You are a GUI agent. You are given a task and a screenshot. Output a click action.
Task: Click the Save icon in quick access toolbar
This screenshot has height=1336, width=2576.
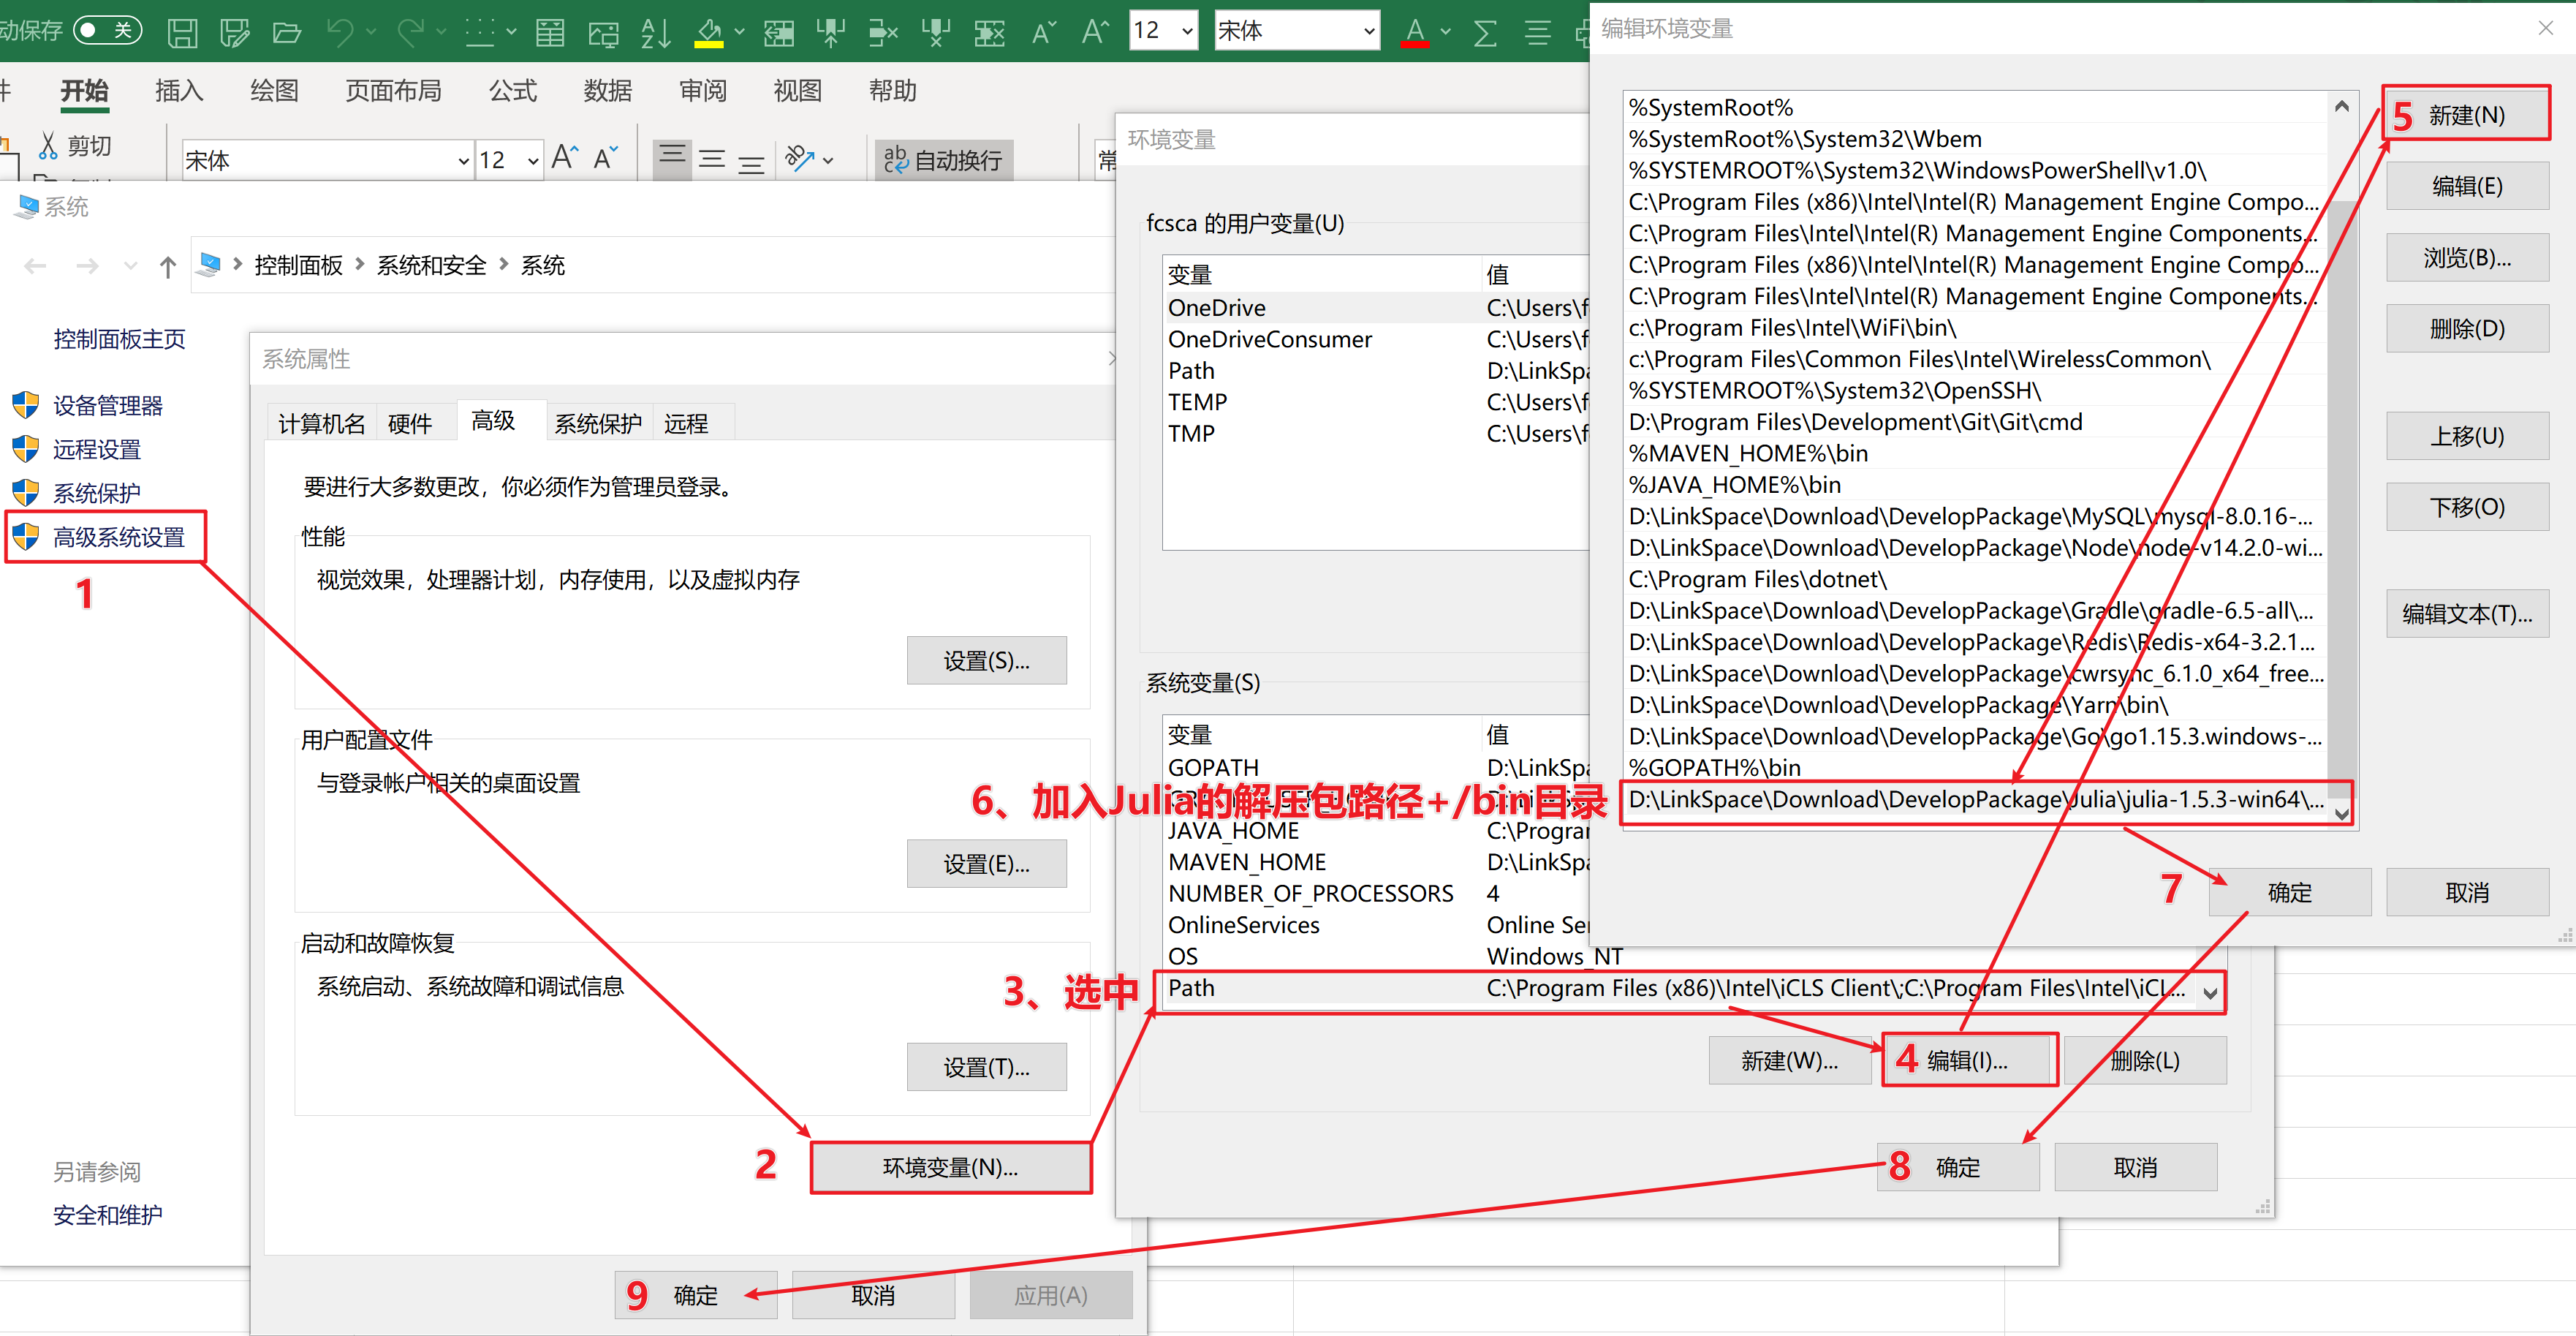click(x=182, y=33)
